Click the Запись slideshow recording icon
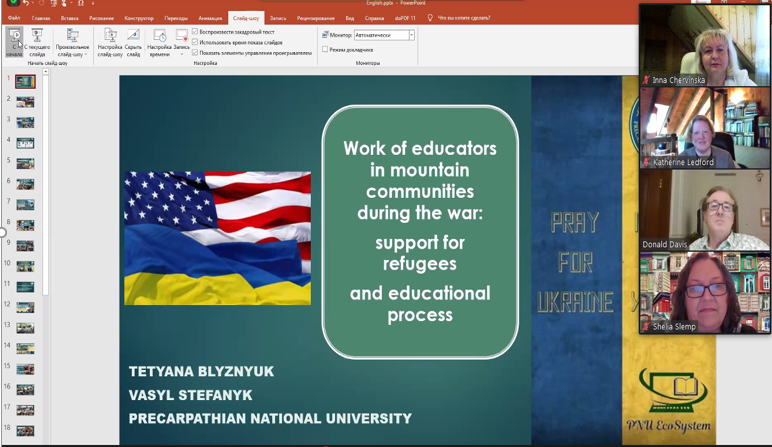This screenshot has width=772, height=447. (181, 36)
